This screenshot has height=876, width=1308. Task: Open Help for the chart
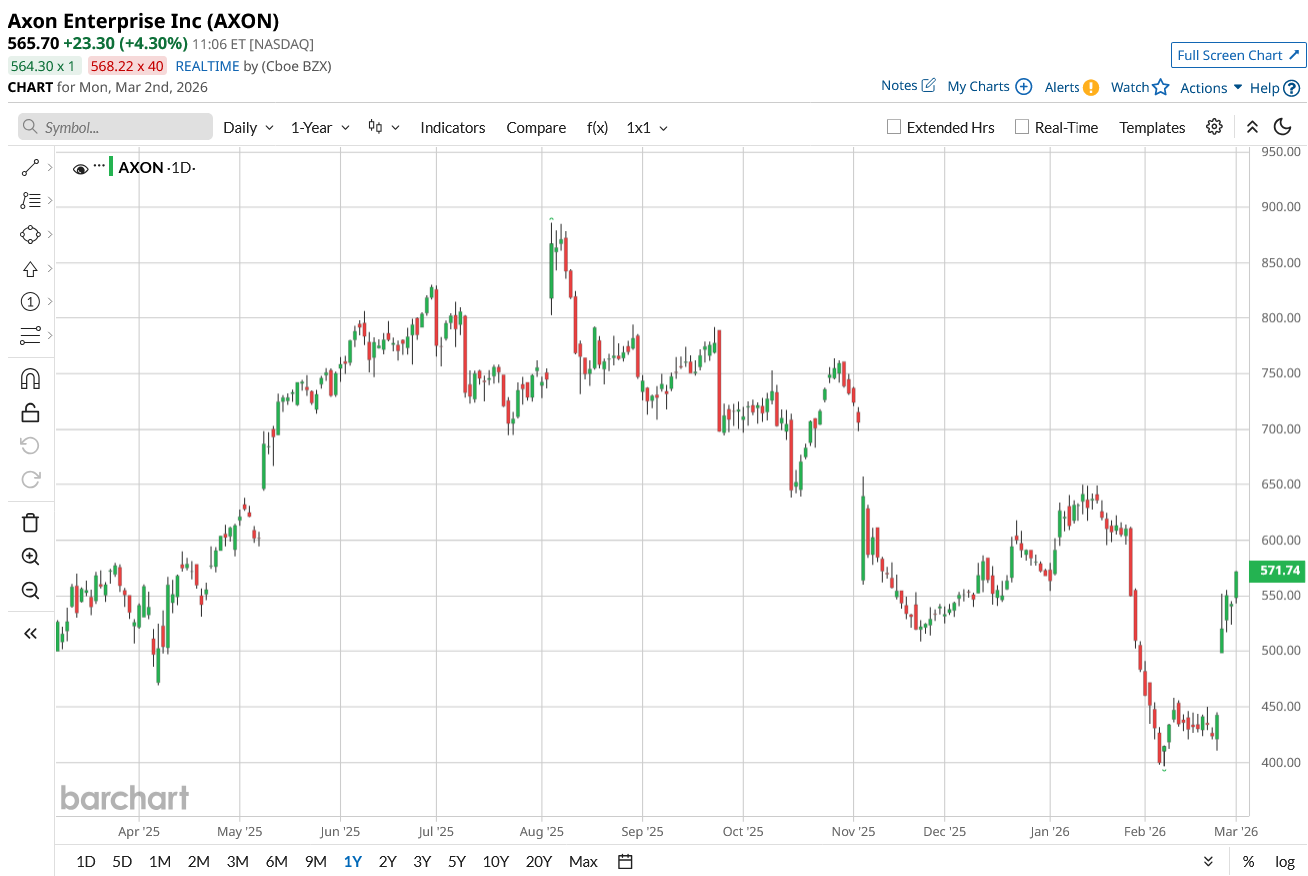[1275, 88]
